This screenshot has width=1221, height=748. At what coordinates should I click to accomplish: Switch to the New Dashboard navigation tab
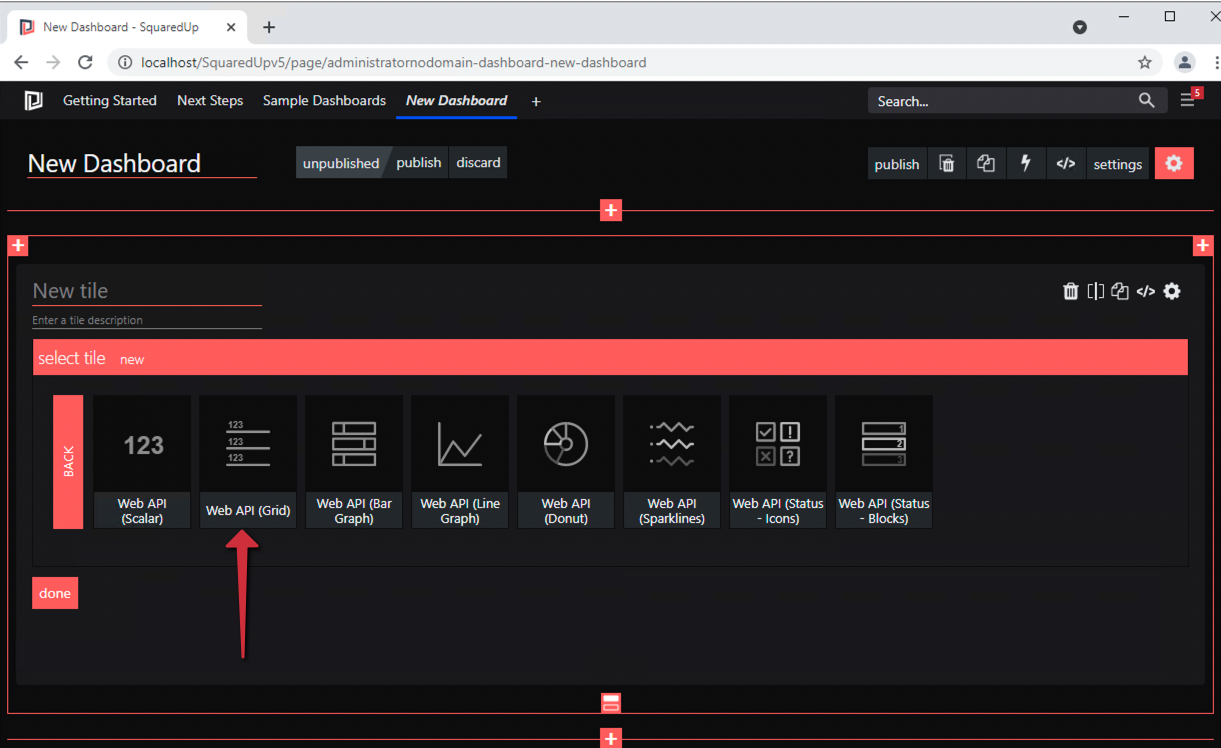(456, 100)
